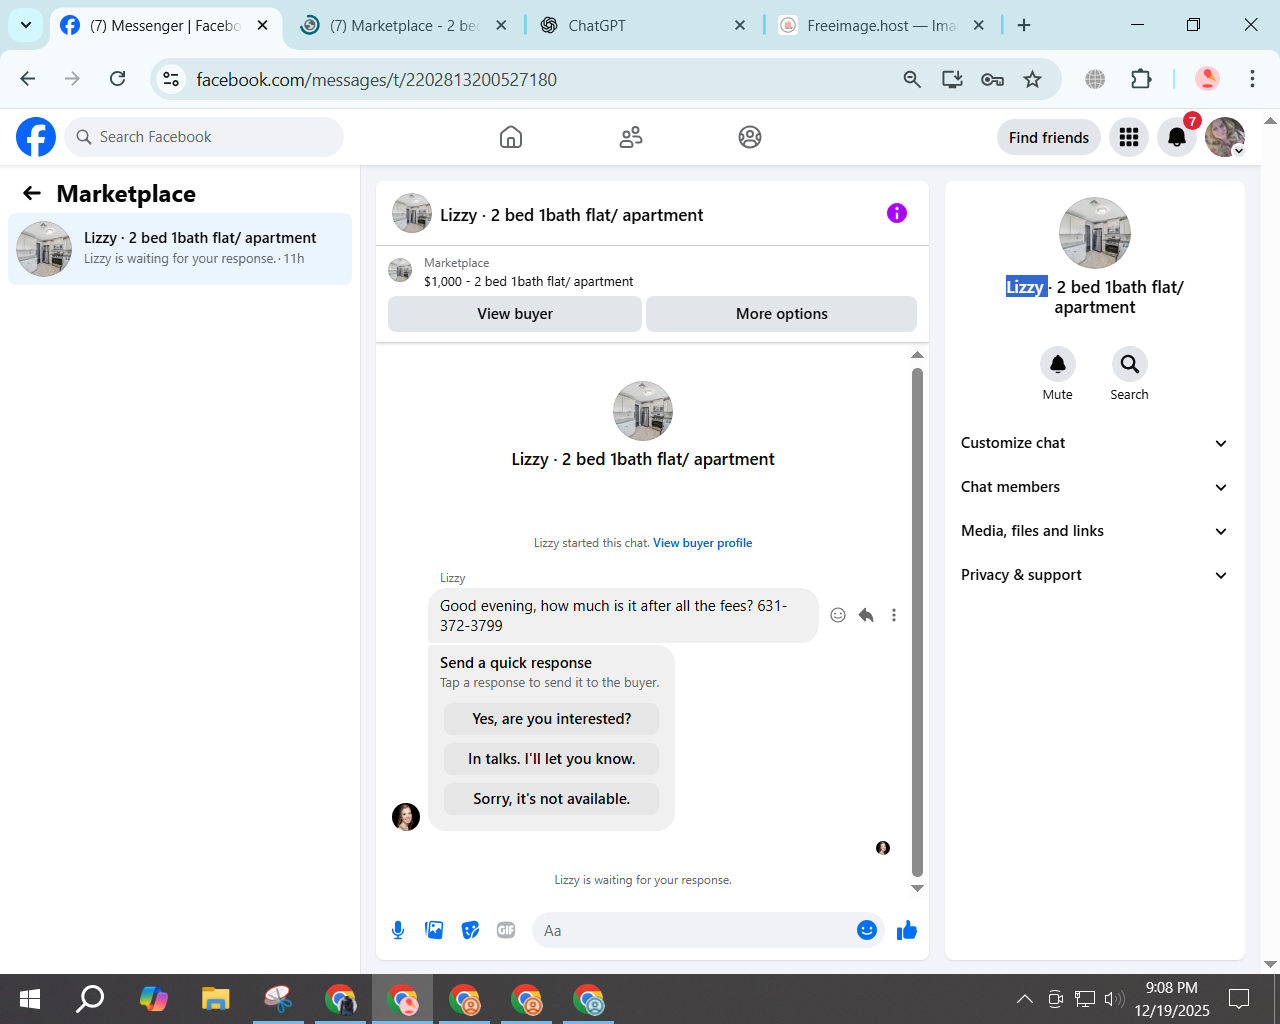The width and height of the screenshot is (1280, 1024).
Task: Open notifications bell with 7 badge
Action: (1177, 137)
